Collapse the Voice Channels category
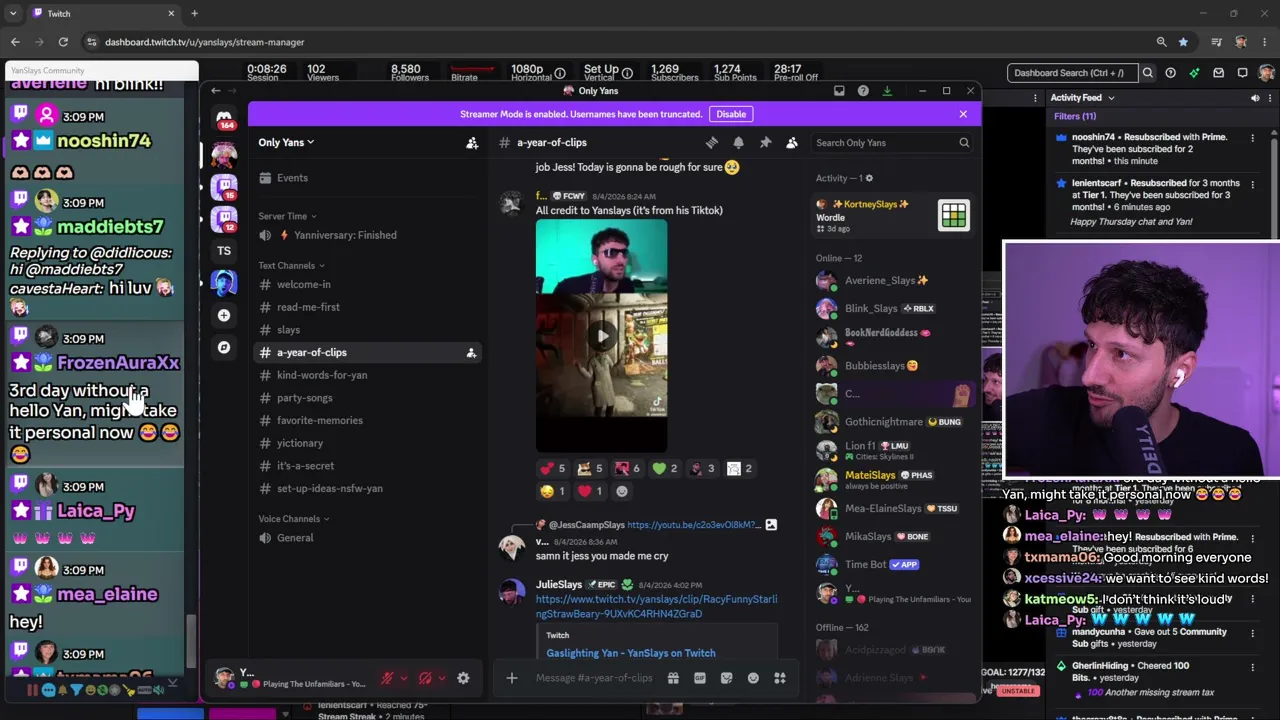This screenshot has width=1280, height=720. (294, 519)
